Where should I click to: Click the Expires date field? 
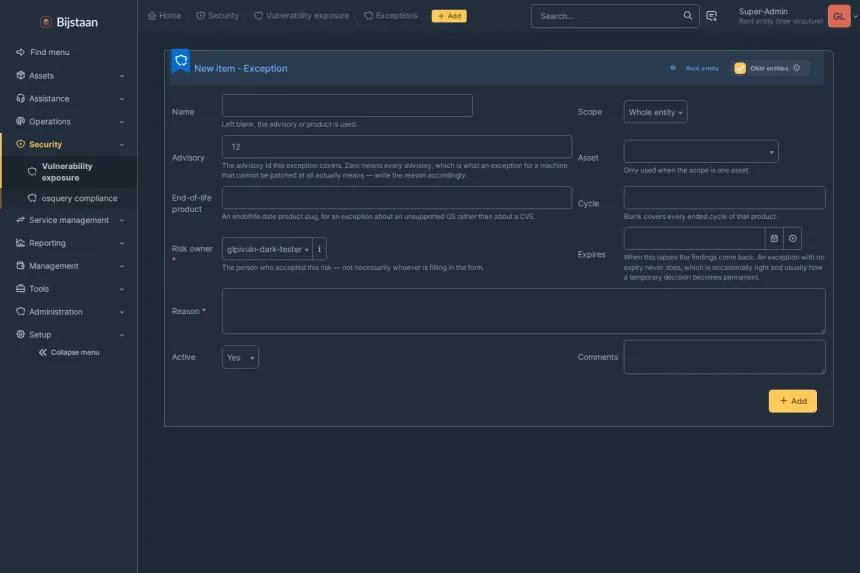(x=694, y=239)
